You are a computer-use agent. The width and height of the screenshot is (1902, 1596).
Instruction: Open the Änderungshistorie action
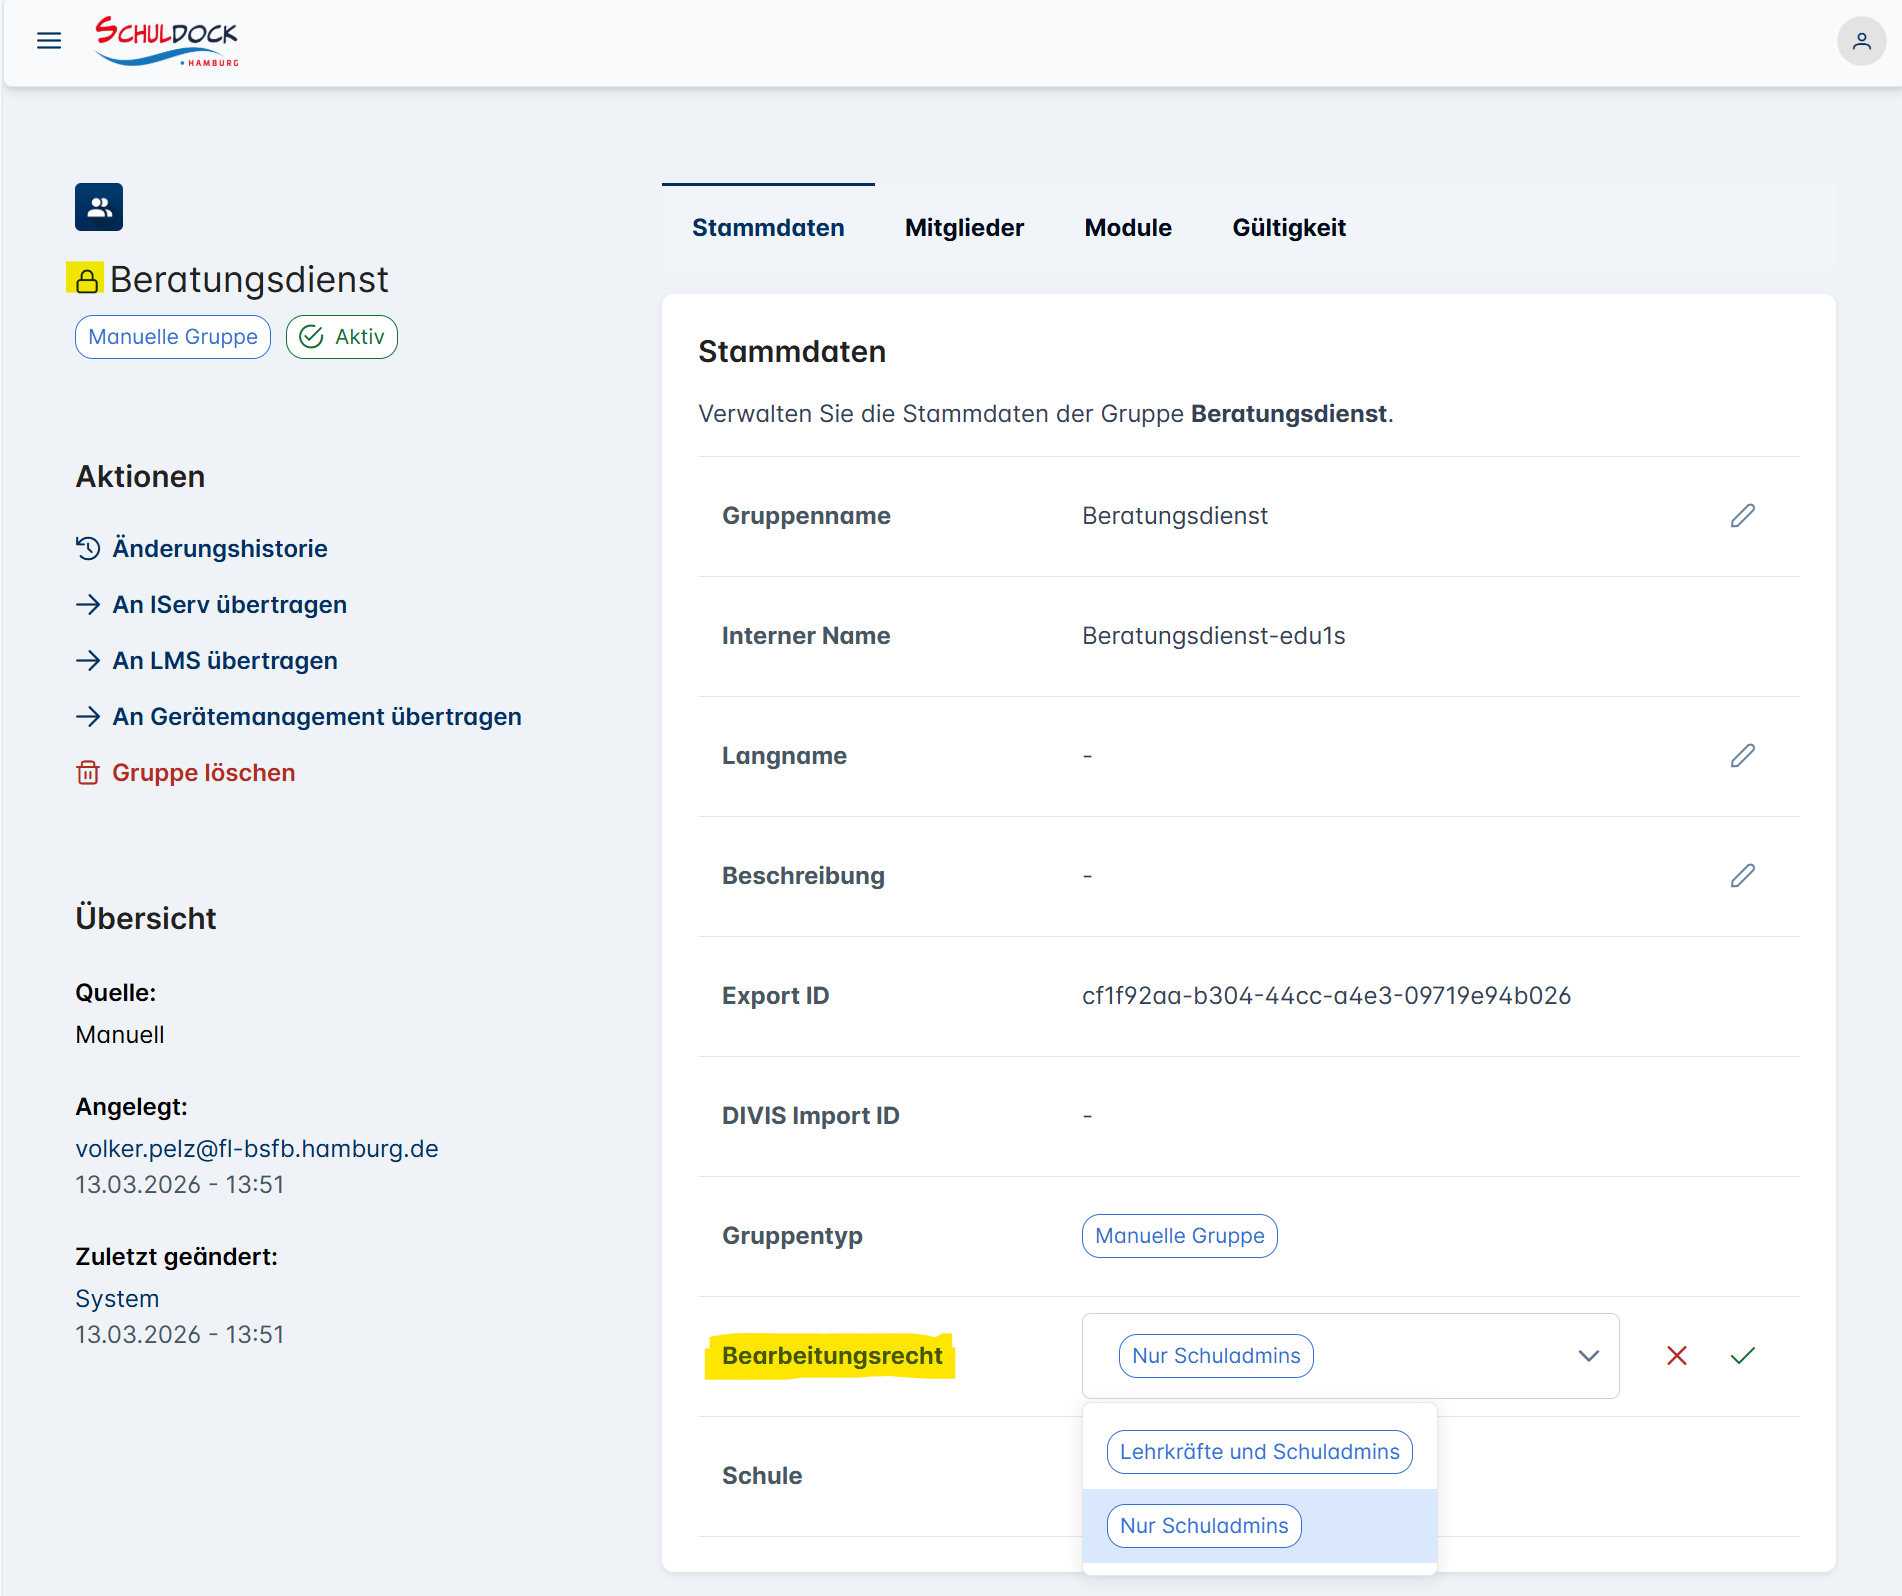[x=219, y=549]
